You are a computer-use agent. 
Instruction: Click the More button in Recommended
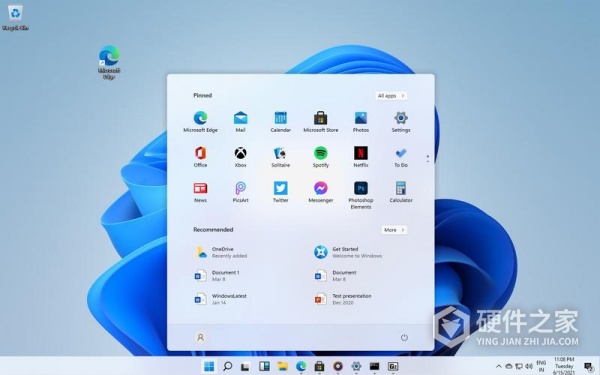(x=394, y=230)
